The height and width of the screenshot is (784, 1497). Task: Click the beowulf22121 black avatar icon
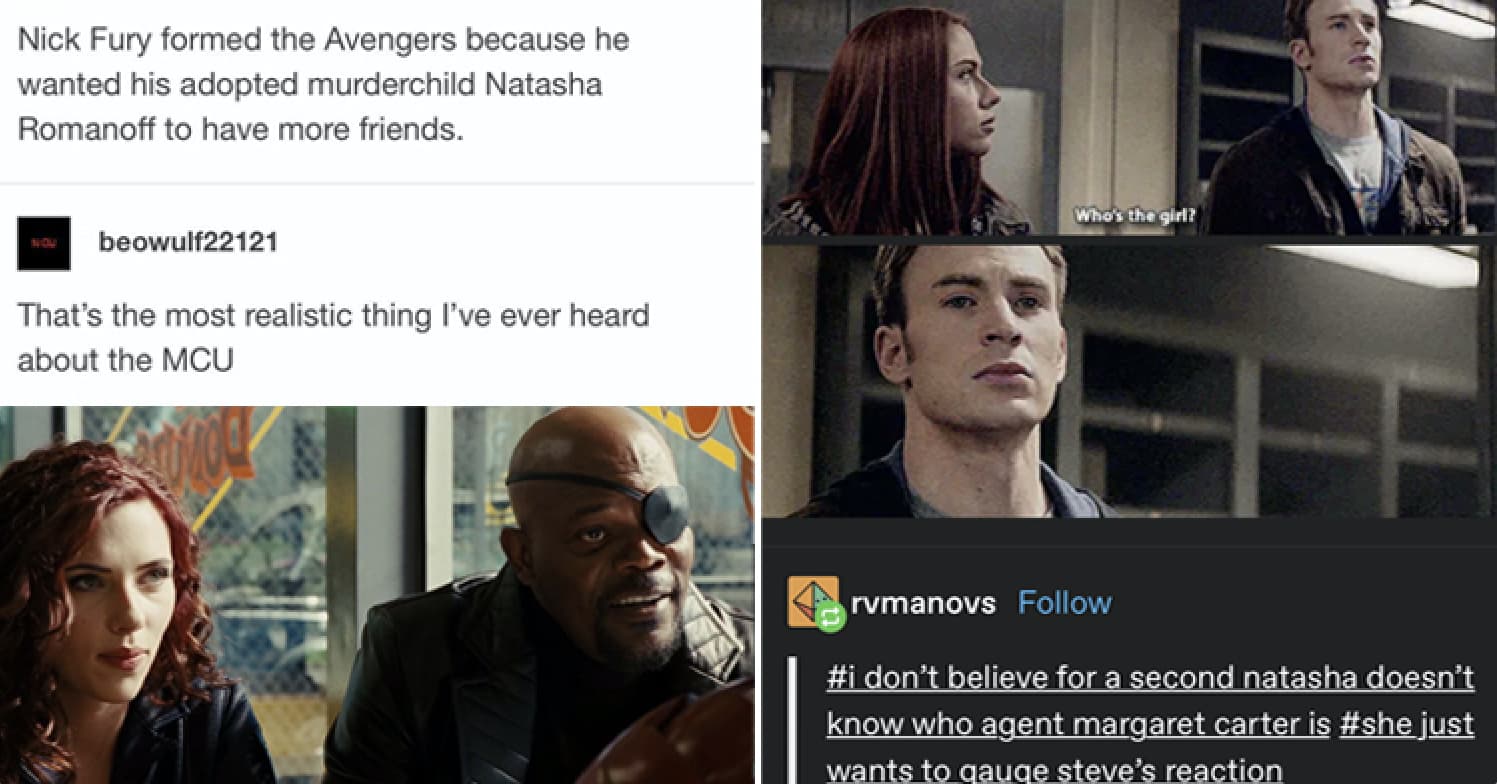pos(44,243)
